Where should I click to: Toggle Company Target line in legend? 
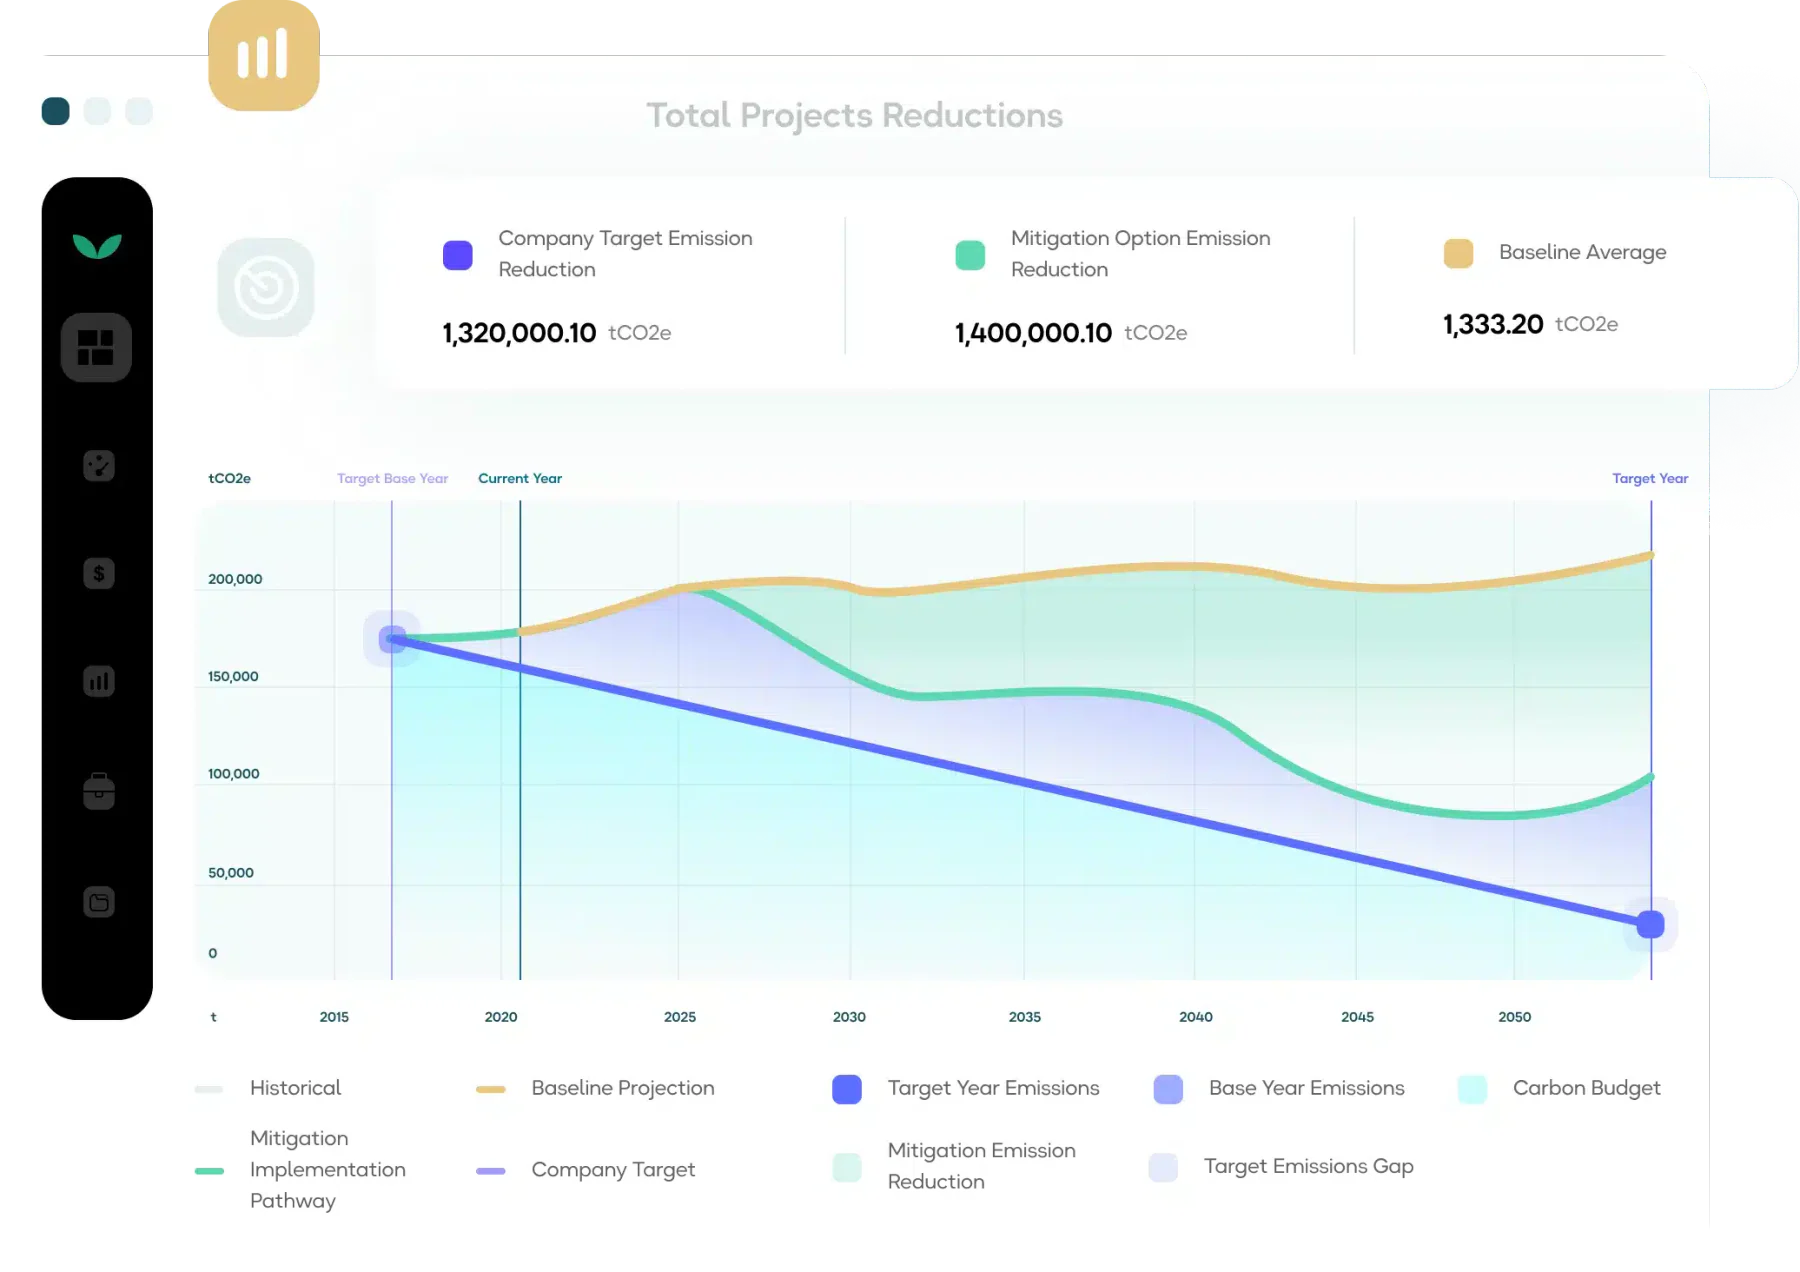(x=585, y=1170)
